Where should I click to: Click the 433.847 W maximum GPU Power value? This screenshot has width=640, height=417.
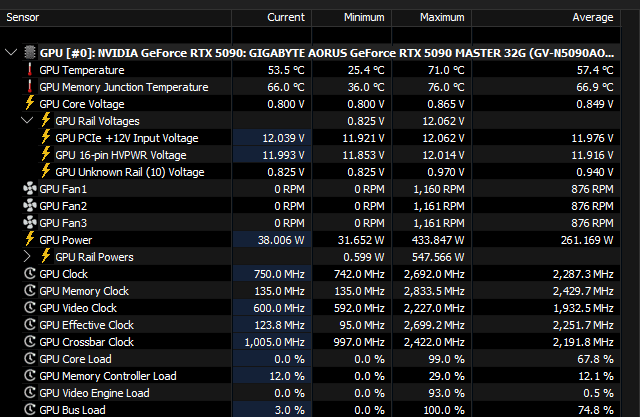pyautogui.click(x=438, y=240)
